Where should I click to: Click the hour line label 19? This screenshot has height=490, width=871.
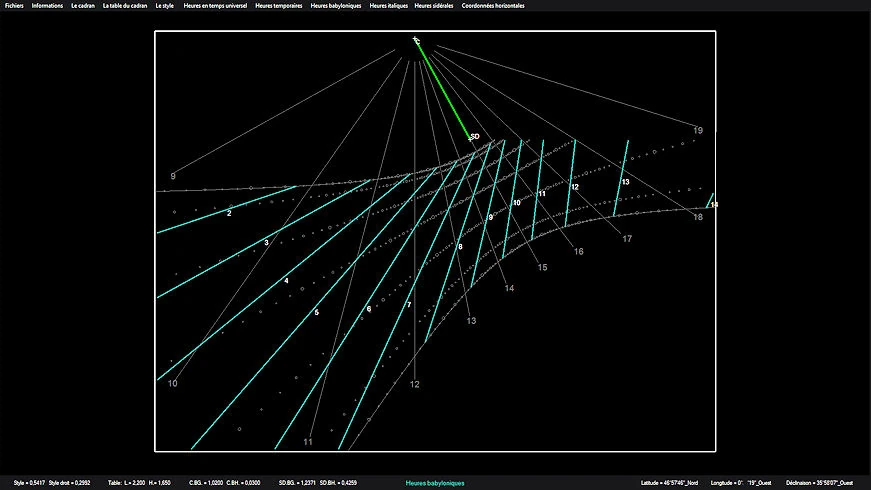coord(698,130)
